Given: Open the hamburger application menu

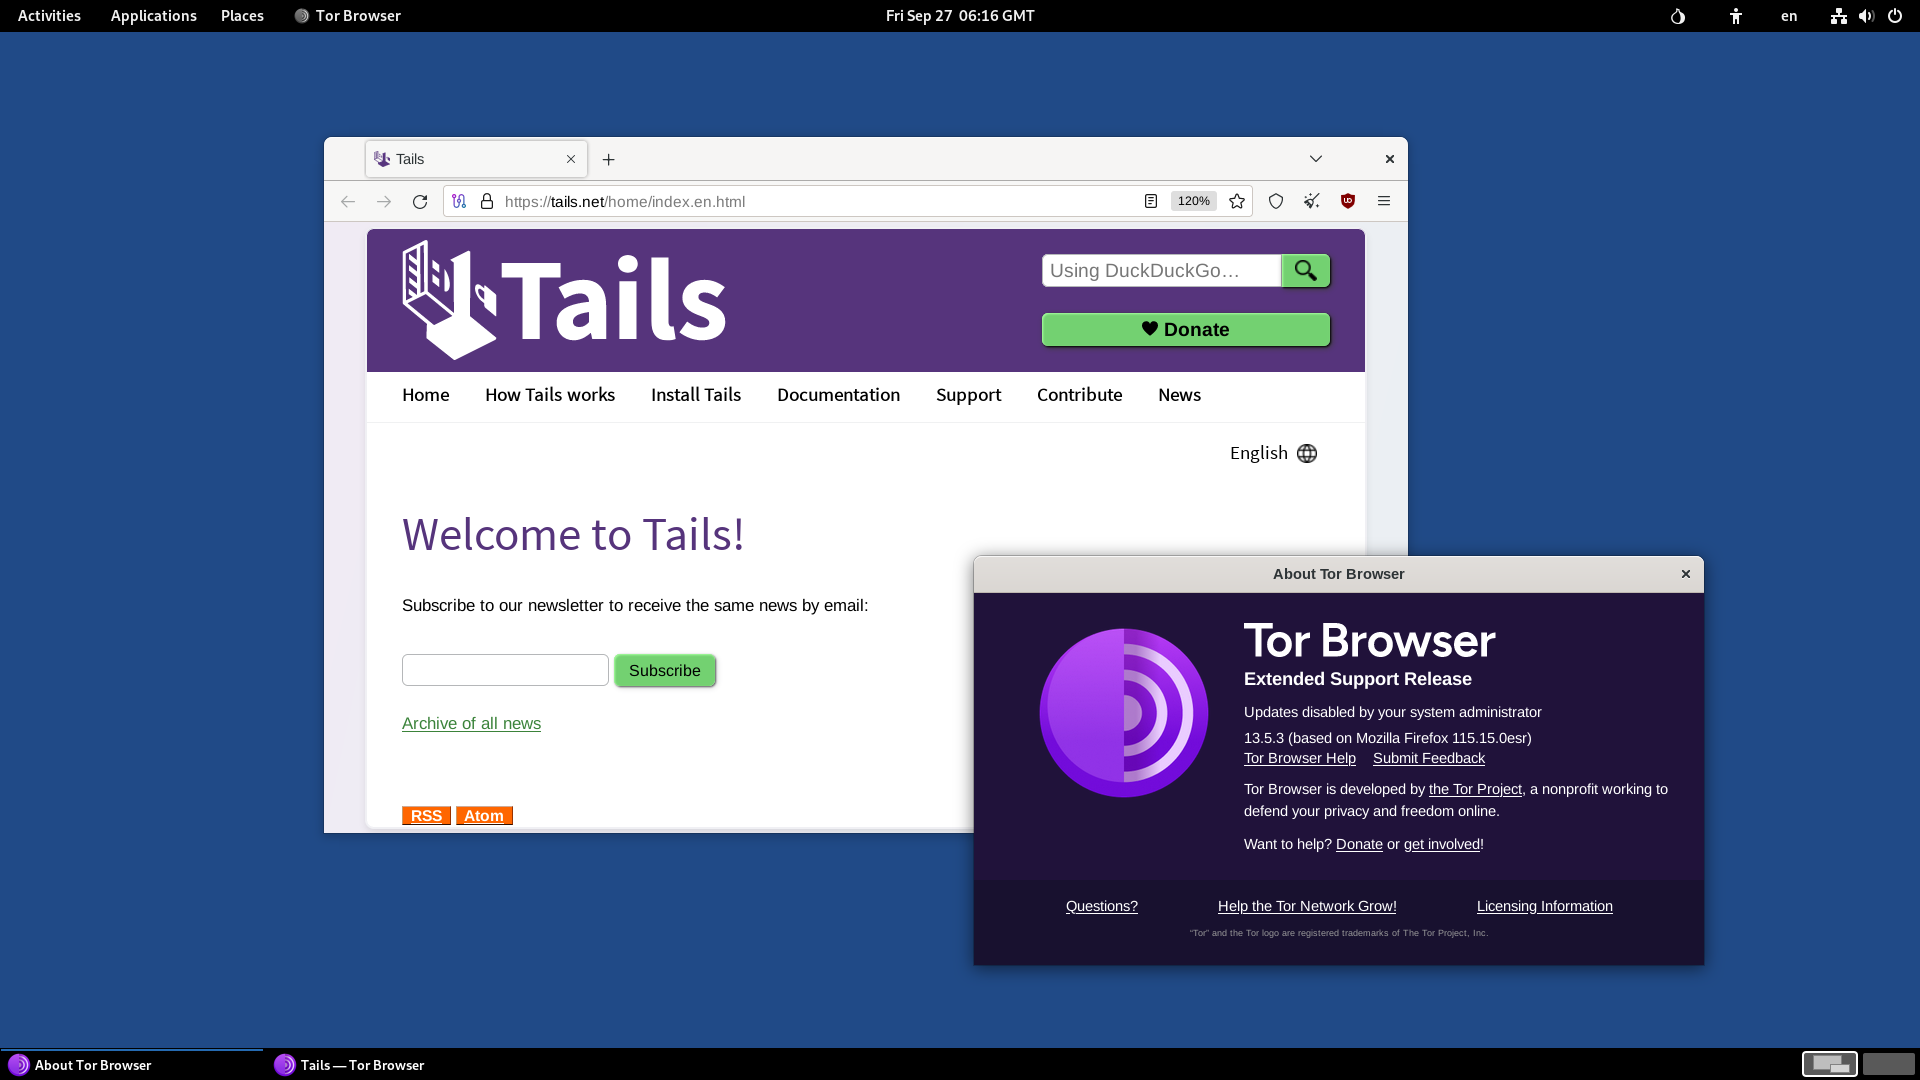Looking at the screenshot, I should [1384, 201].
